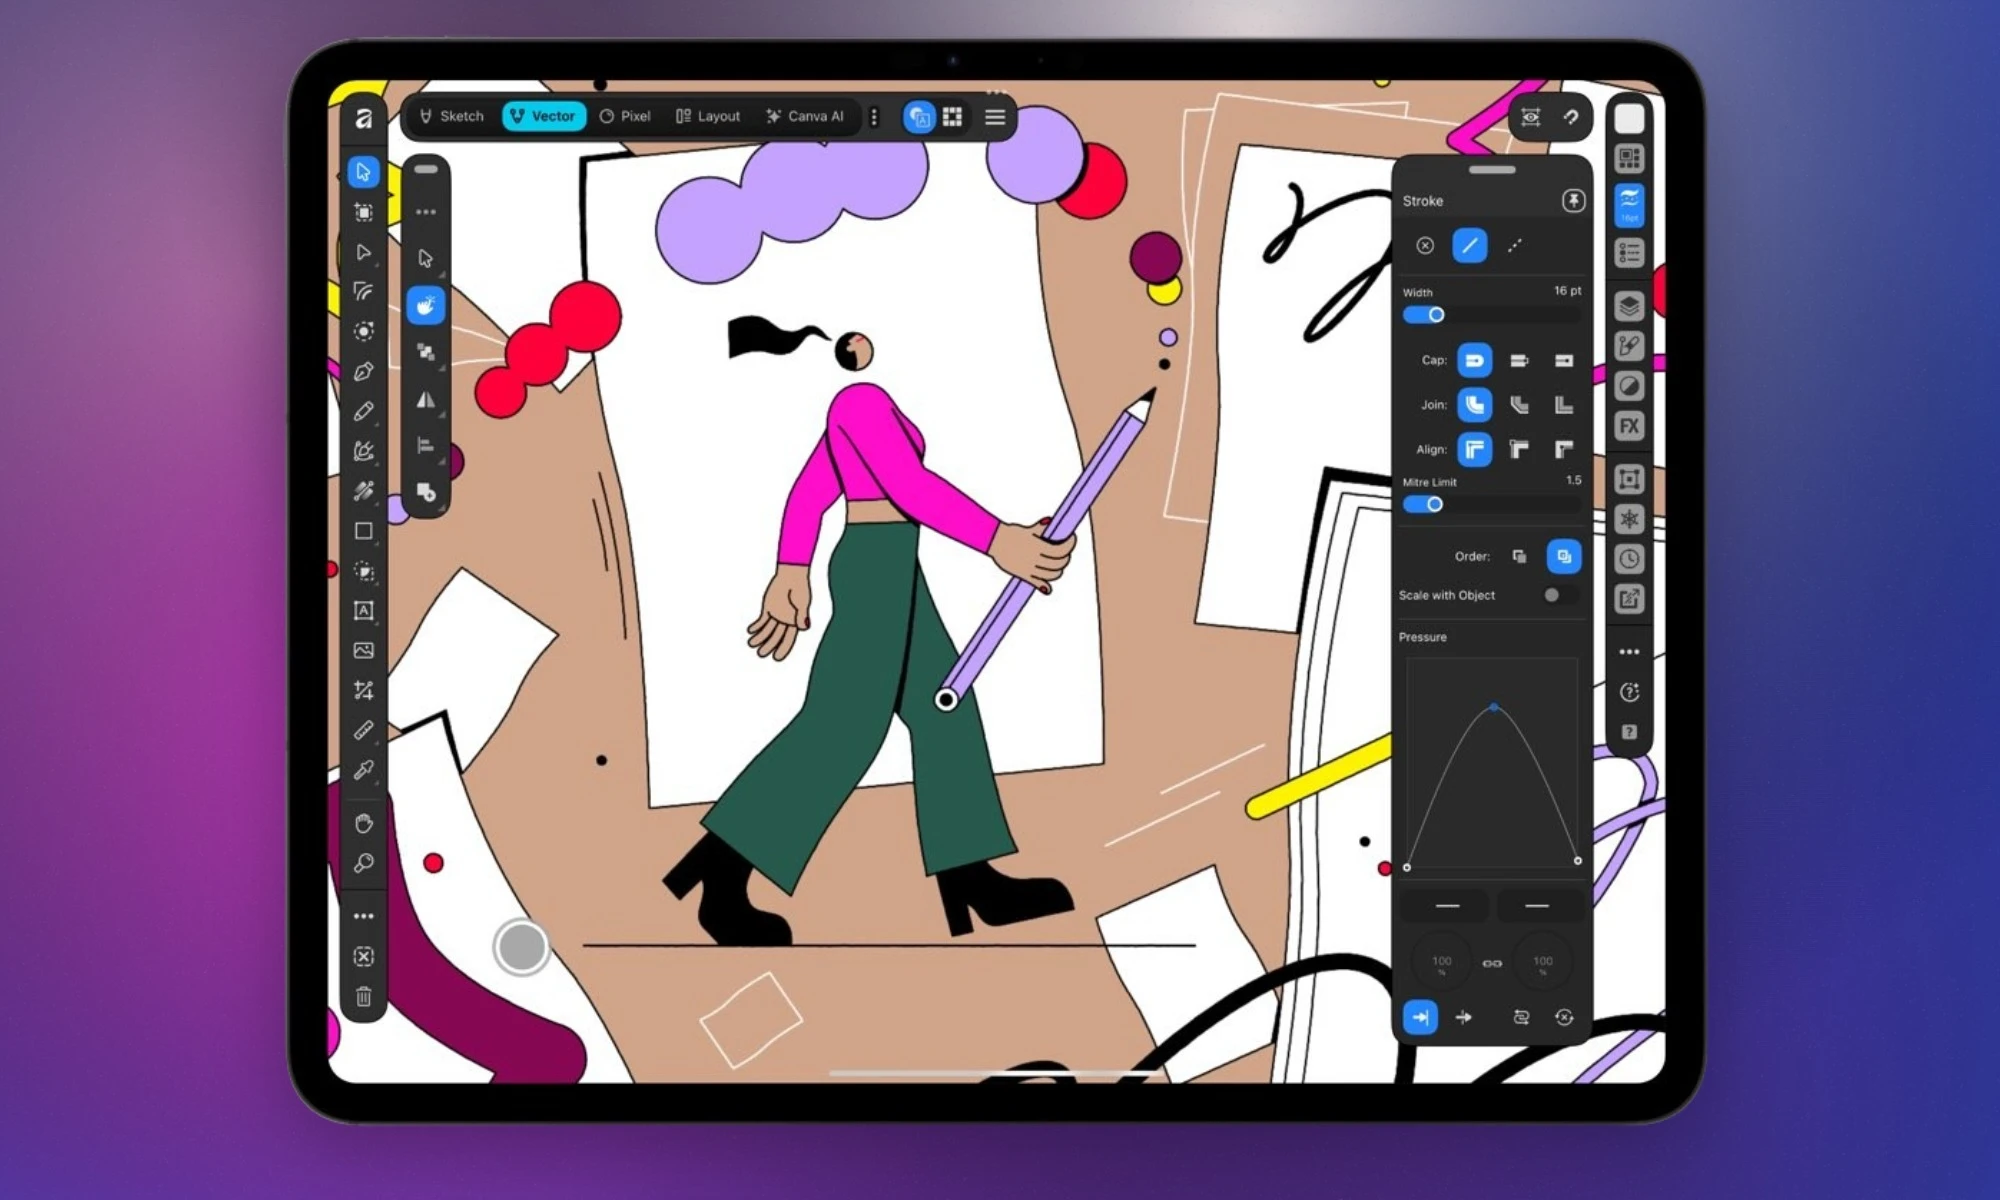The height and width of the screenshot is (1200, 2000).
Task: Open the left pressure start style selector
Action: (x=1447, y=906)
